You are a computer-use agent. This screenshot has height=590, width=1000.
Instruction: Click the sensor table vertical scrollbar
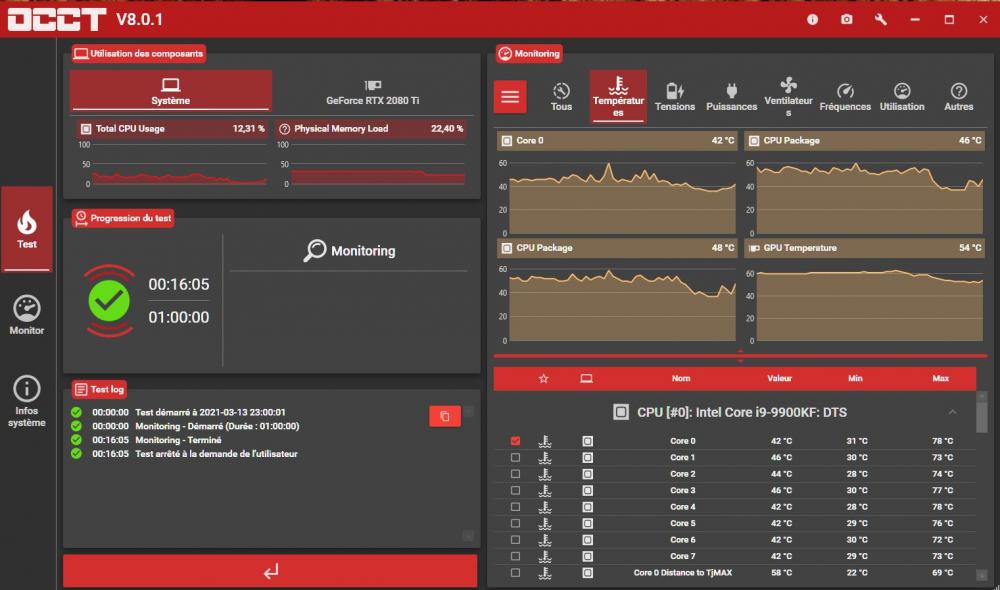tap(982, 417)
